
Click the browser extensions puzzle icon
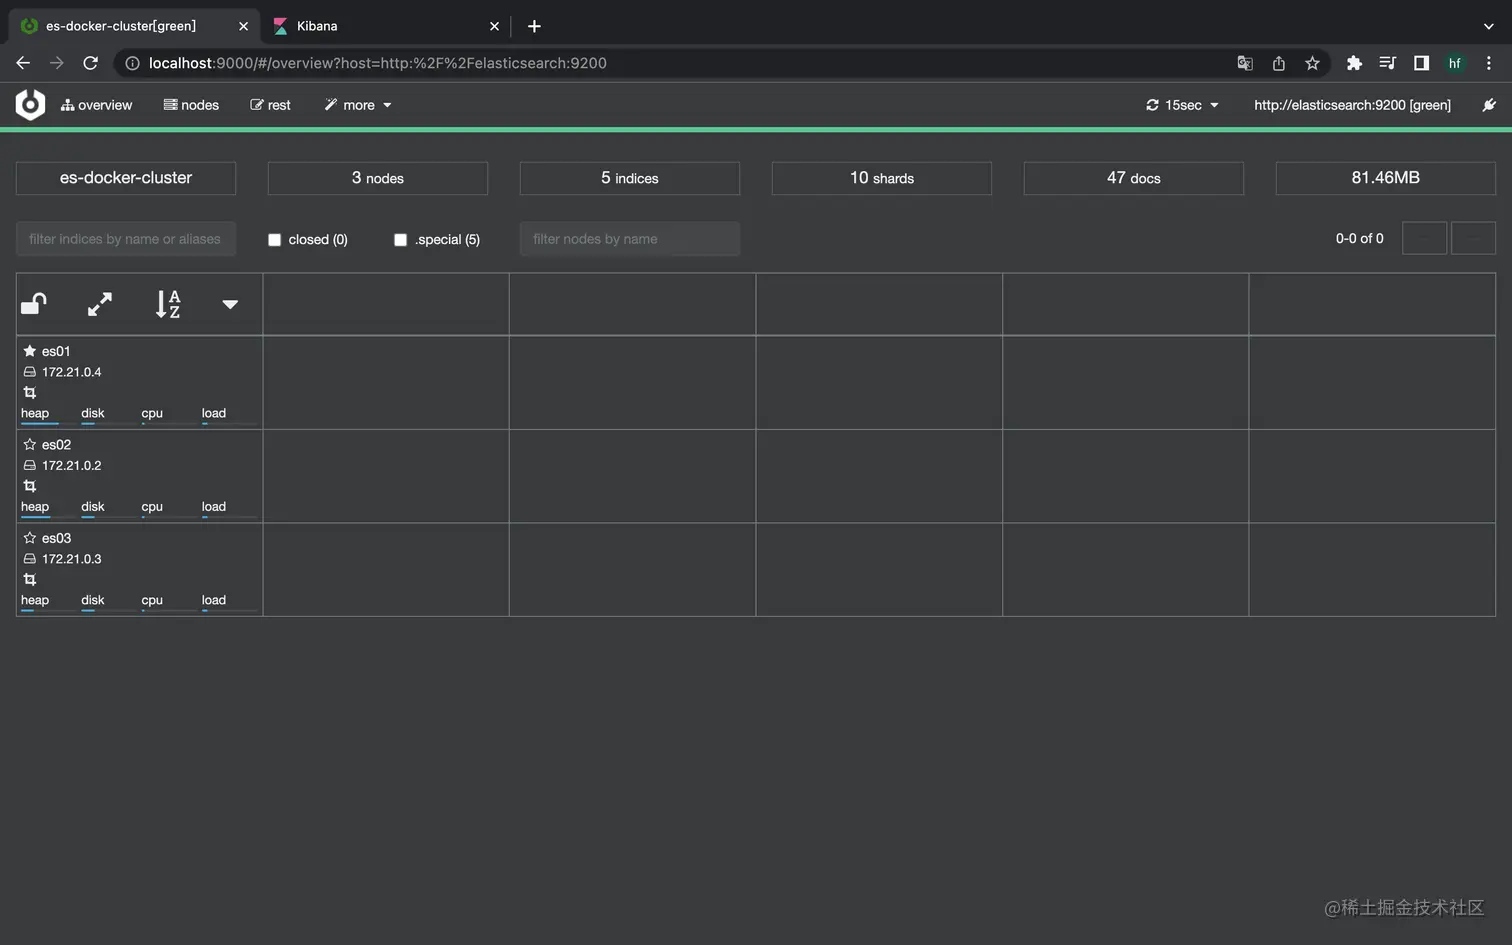tap(1354, 63)
